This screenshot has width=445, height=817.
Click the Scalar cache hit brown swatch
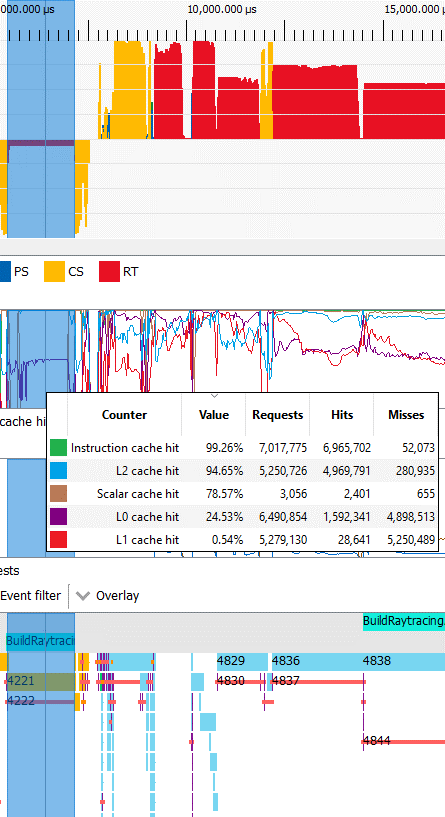click(58, 493)
